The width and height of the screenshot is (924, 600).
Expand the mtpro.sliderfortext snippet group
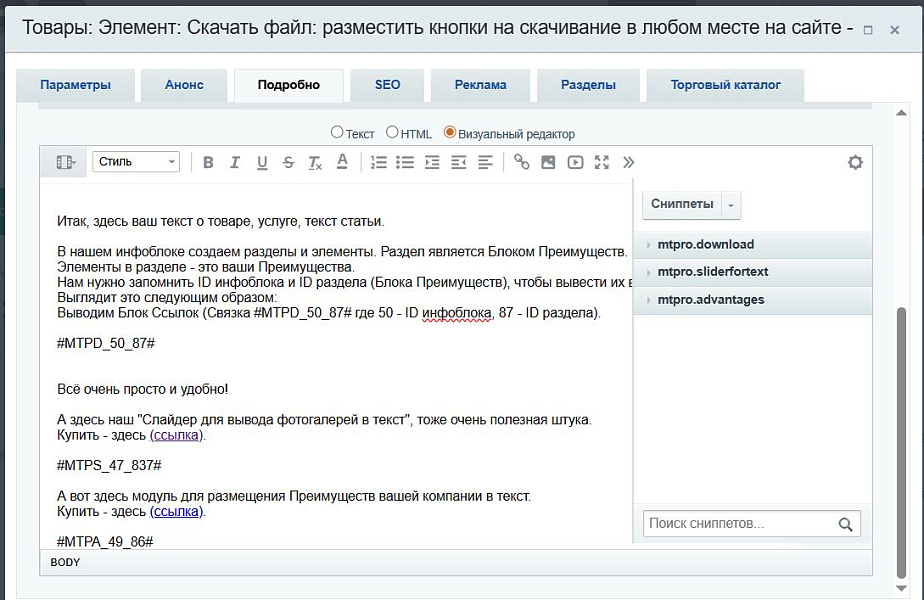pyautogui.click(x=753, y=272)
